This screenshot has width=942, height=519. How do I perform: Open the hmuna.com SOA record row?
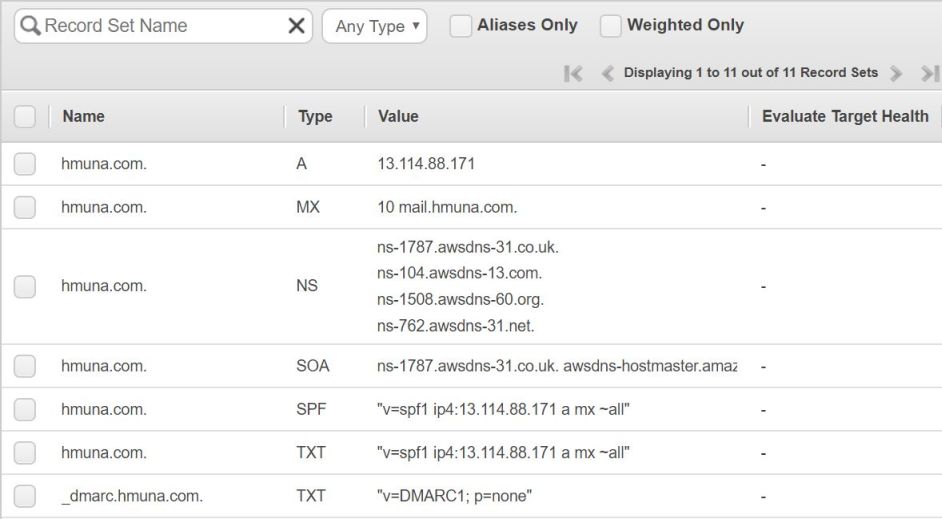tap(103, 366)
